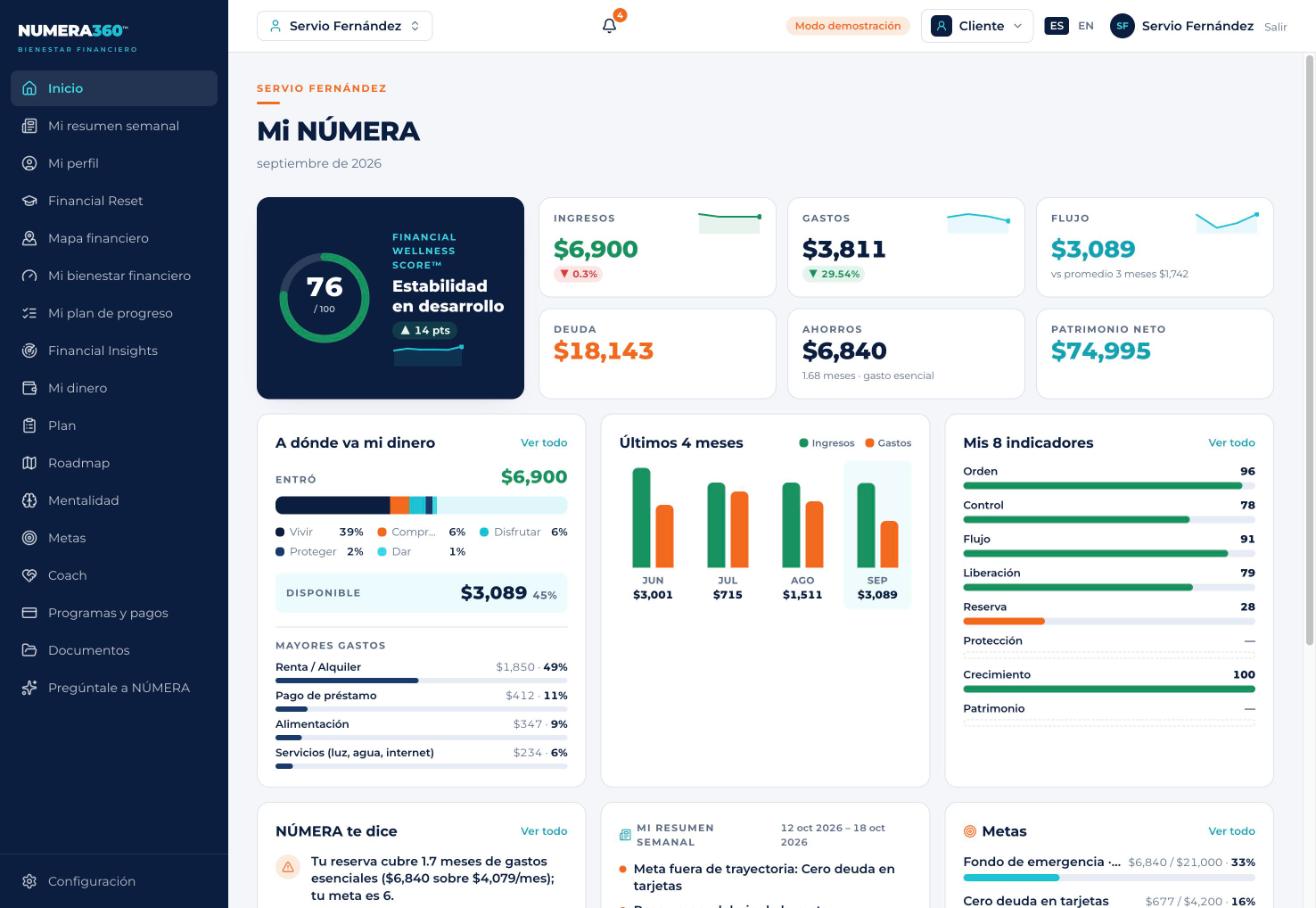The image size is (1316, 908).
Task: Select Roadmap in the sidebar
Action: (x=114, y=463)
